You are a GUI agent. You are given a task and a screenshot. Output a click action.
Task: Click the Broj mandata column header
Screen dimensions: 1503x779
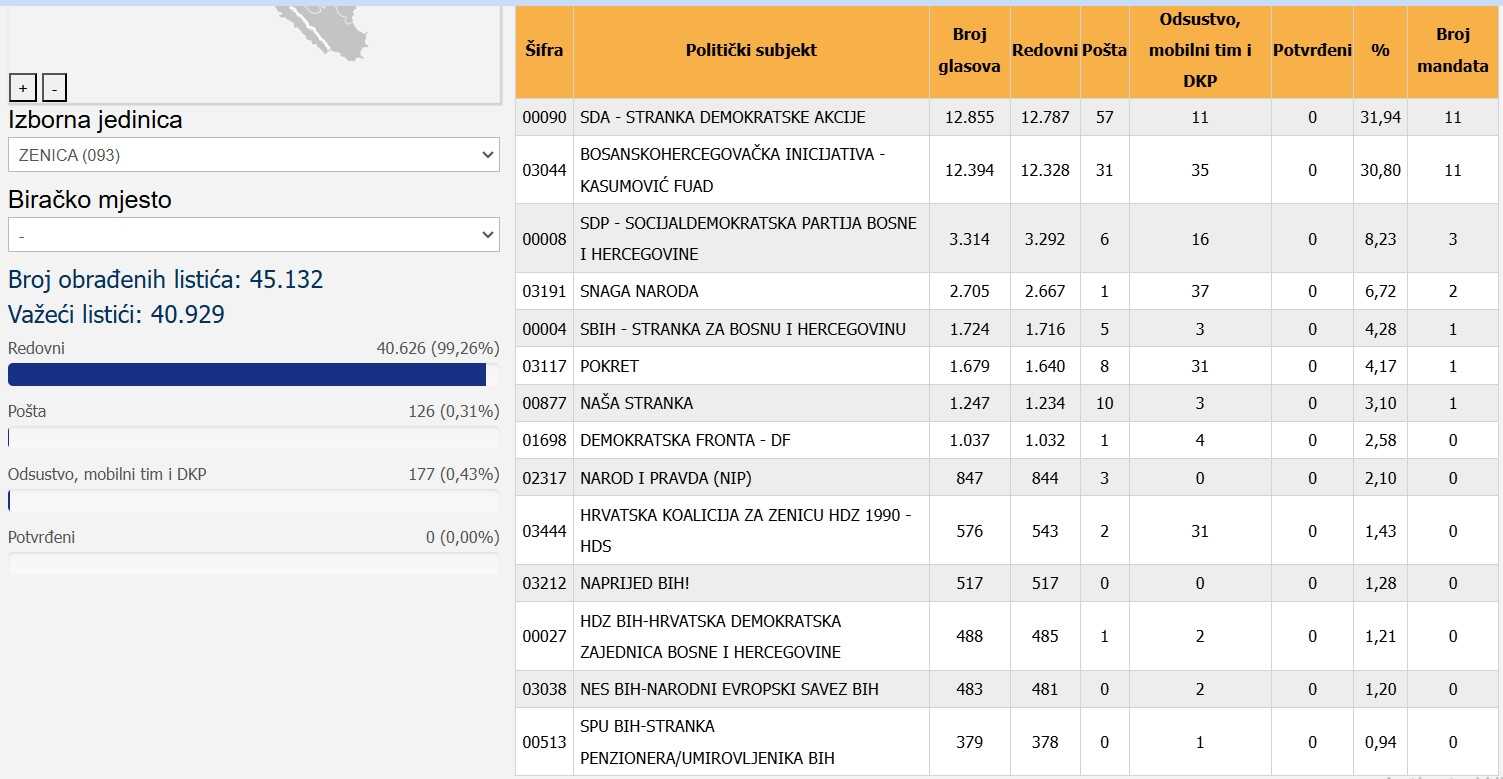coord(1452,50)
